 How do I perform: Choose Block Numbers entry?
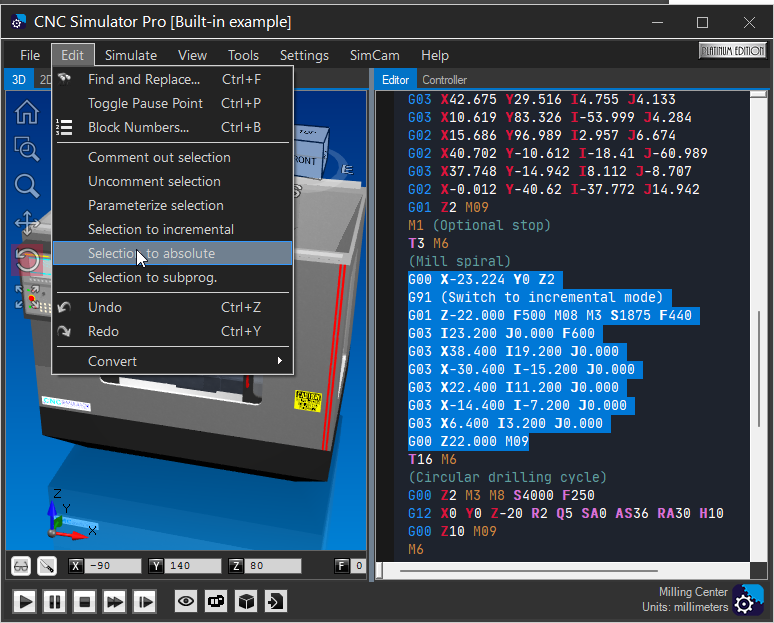172,127
